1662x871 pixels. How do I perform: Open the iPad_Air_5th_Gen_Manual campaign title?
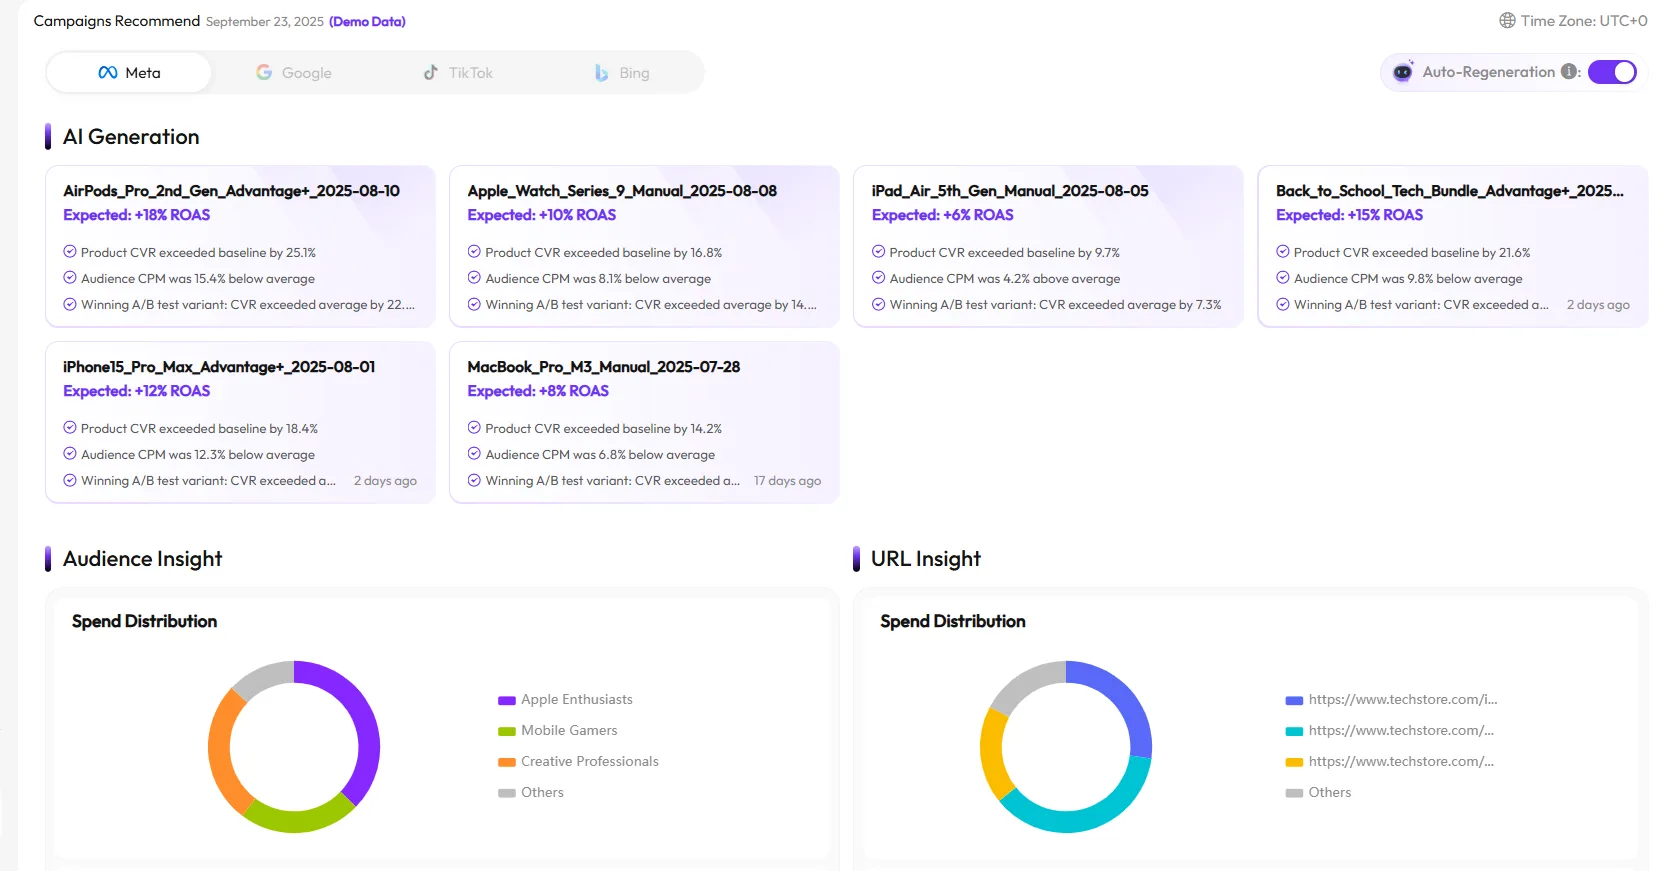tap(1010, 191)
